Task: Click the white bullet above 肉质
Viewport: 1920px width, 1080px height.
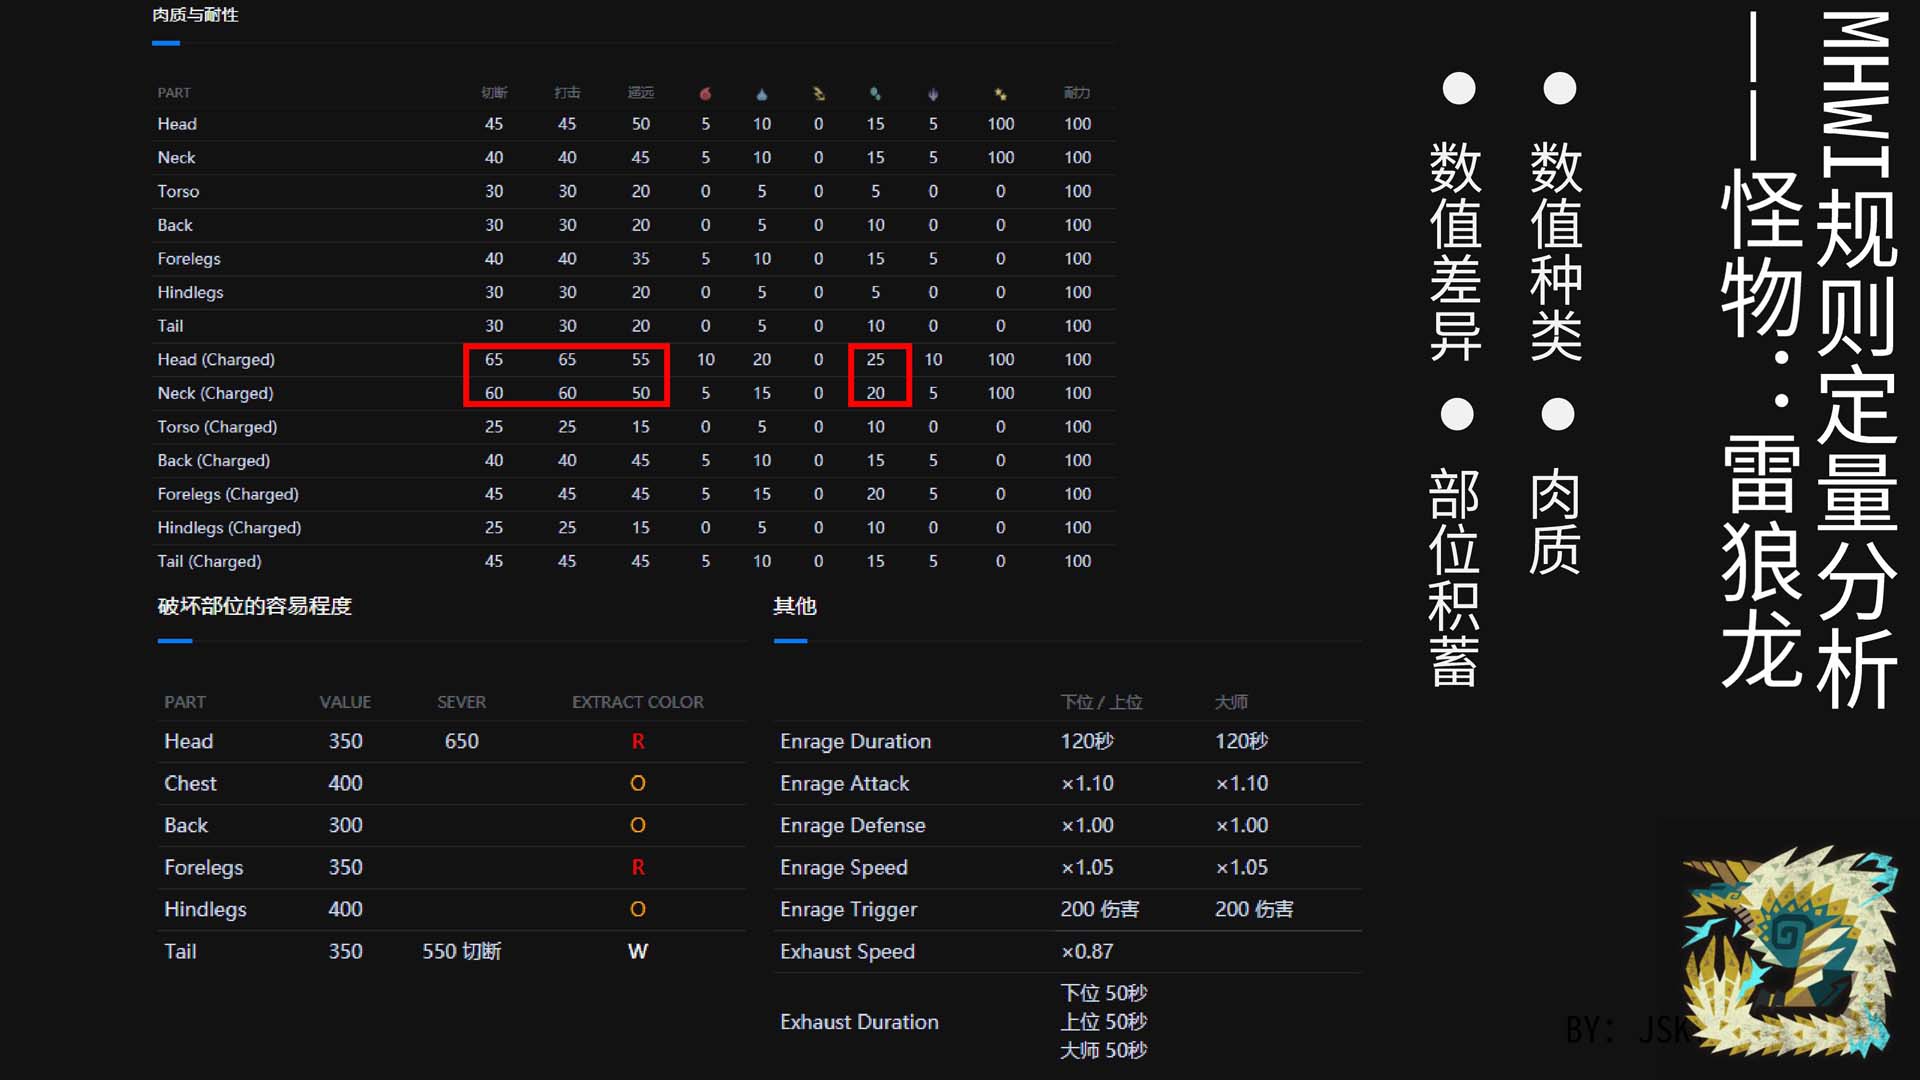Action: pos(1557,413)
